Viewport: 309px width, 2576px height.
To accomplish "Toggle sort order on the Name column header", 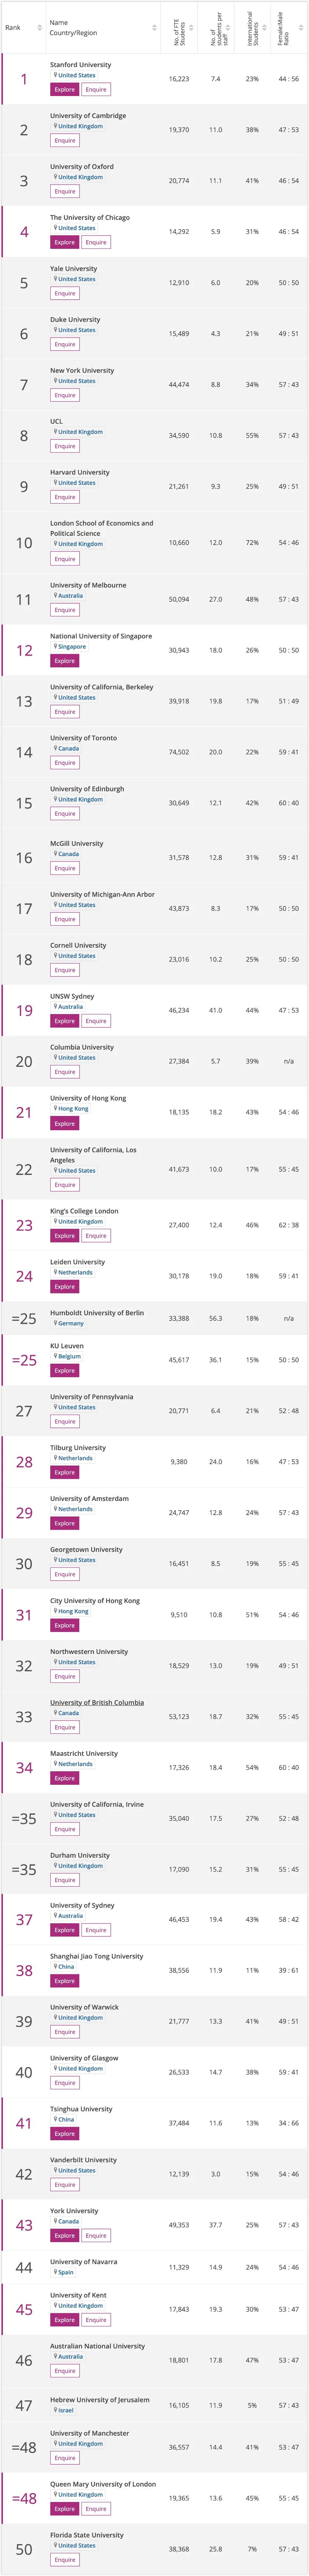I will [154, 28].
